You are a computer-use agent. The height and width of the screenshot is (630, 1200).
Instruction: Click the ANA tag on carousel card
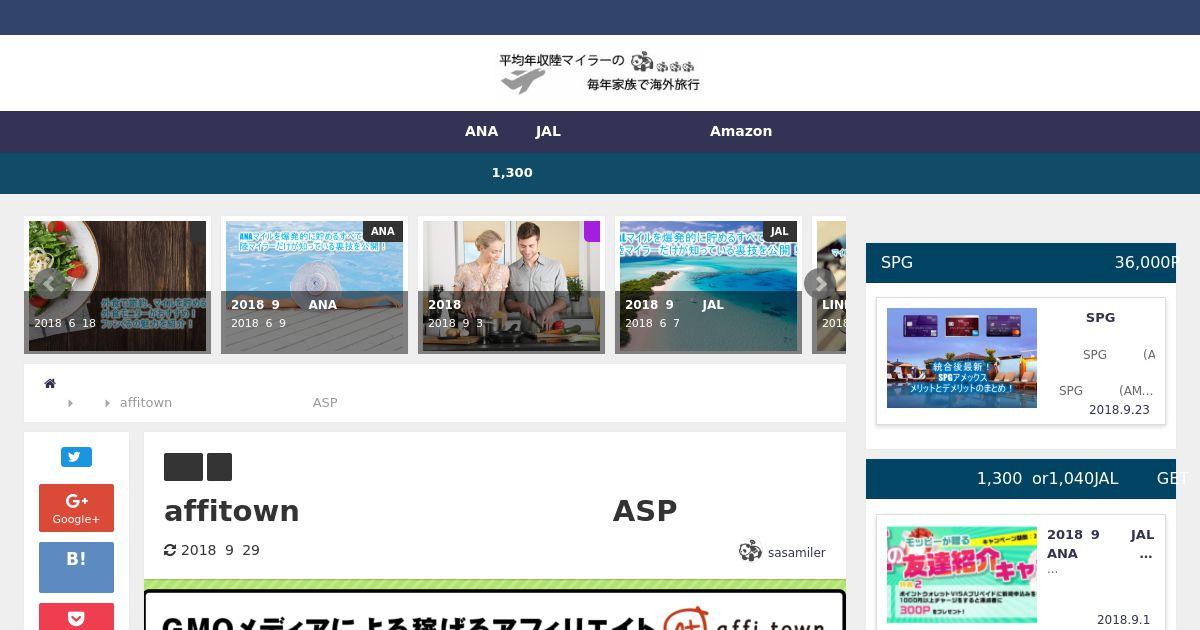pos(383,231)
